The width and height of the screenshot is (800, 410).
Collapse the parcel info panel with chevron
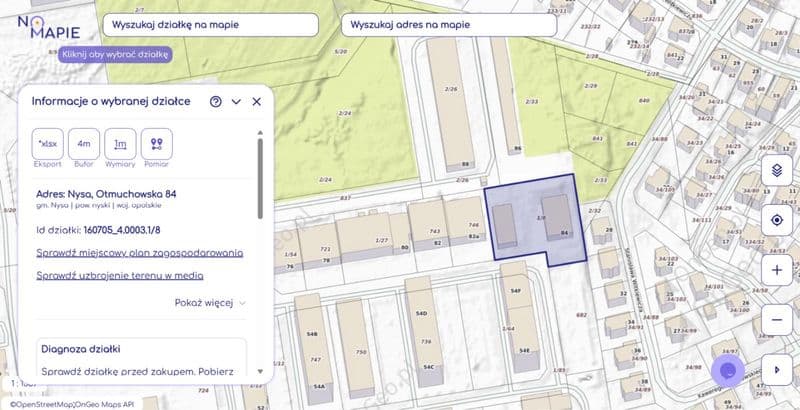point(236,101)
